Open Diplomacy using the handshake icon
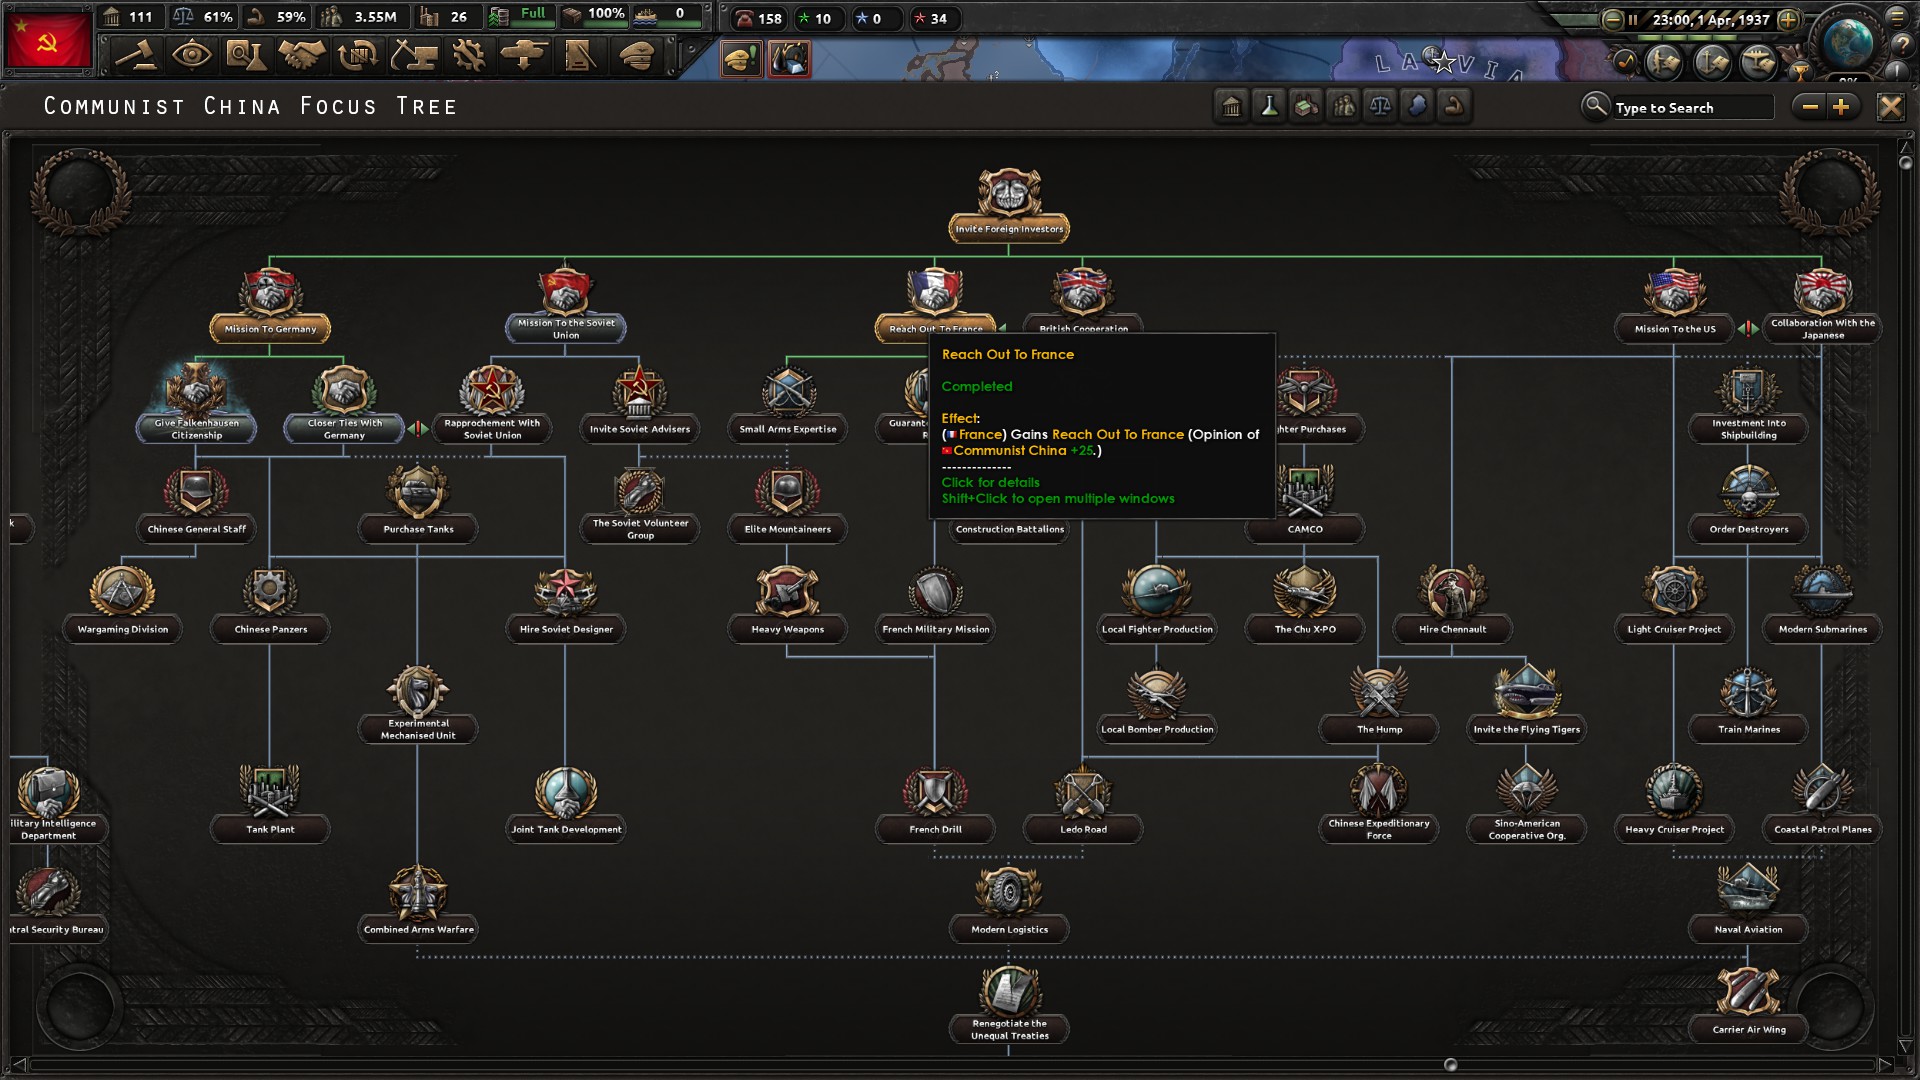Viewport: 1920px width, 1080px height. (x=303, y=57)
